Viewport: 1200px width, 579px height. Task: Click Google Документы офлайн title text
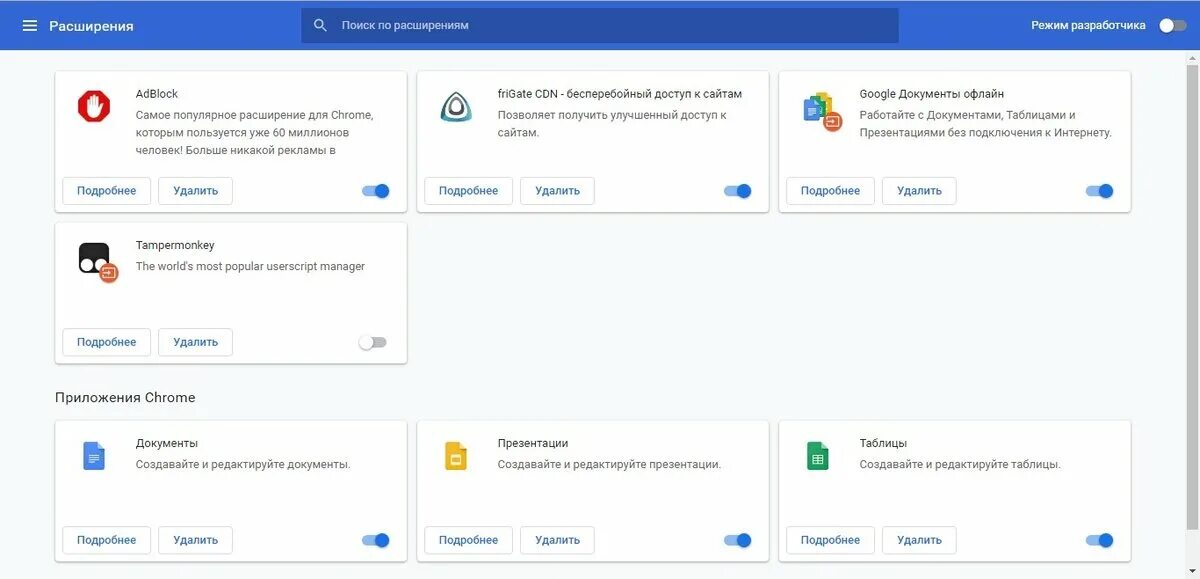coord(932,94)
